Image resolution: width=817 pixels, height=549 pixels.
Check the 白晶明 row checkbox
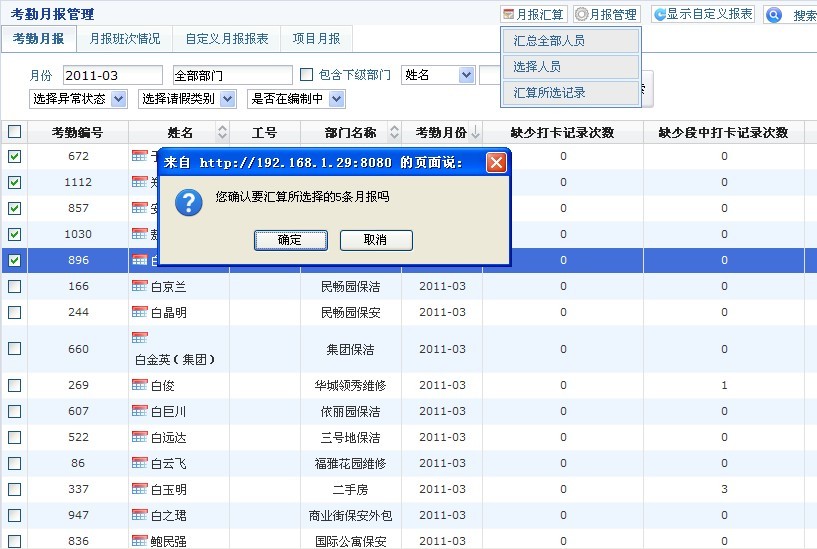15,312
